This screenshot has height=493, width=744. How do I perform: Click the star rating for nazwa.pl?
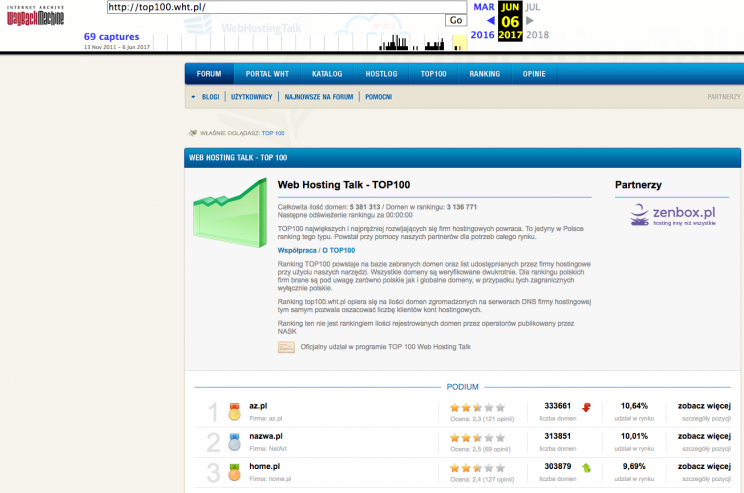477,437
